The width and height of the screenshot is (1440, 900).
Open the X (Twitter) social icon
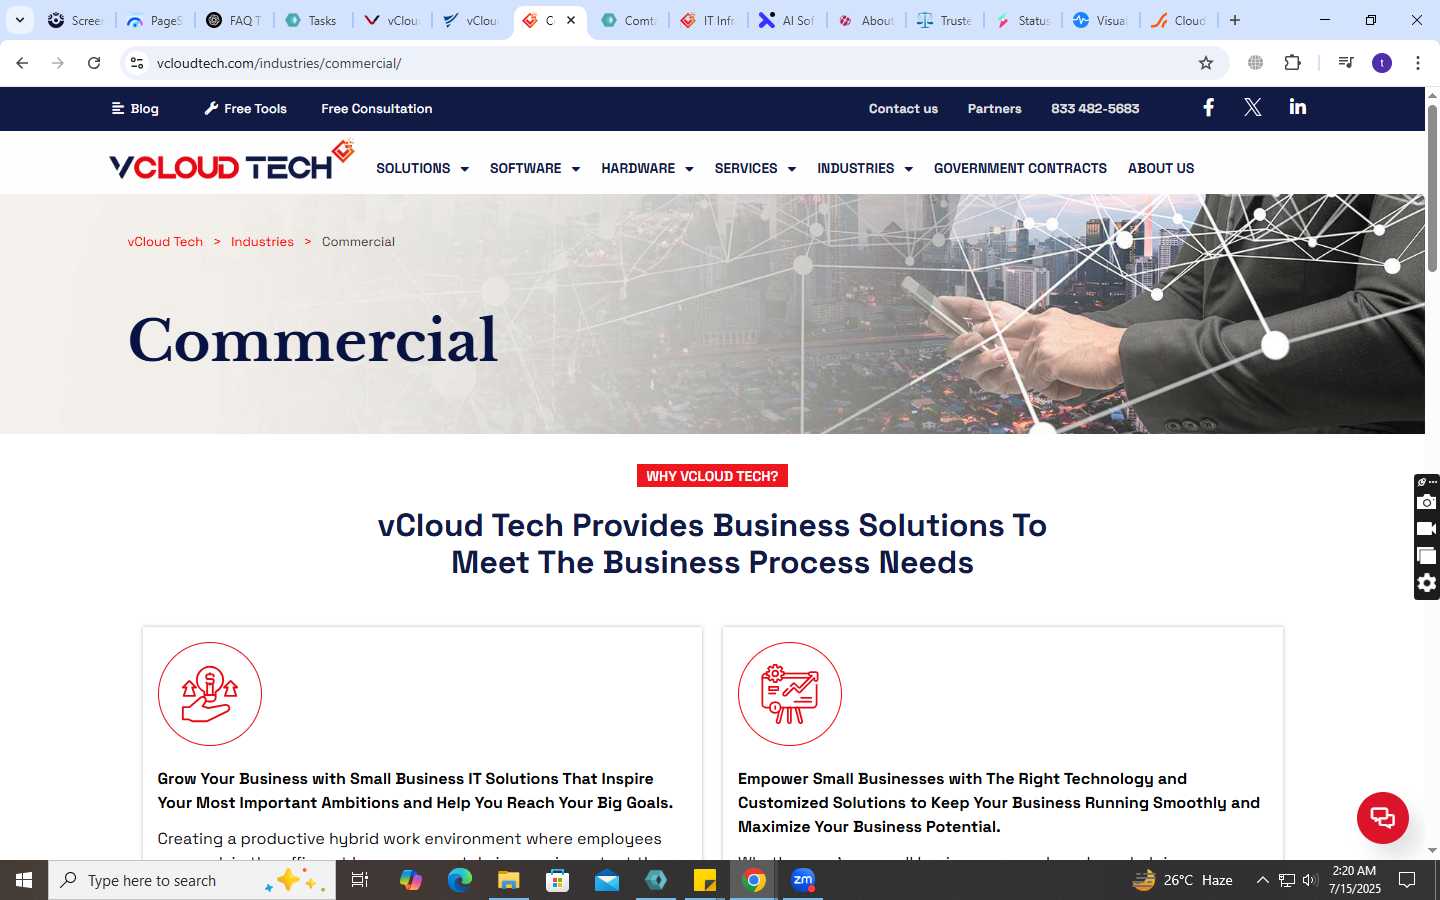click(x=1252, y=108)
